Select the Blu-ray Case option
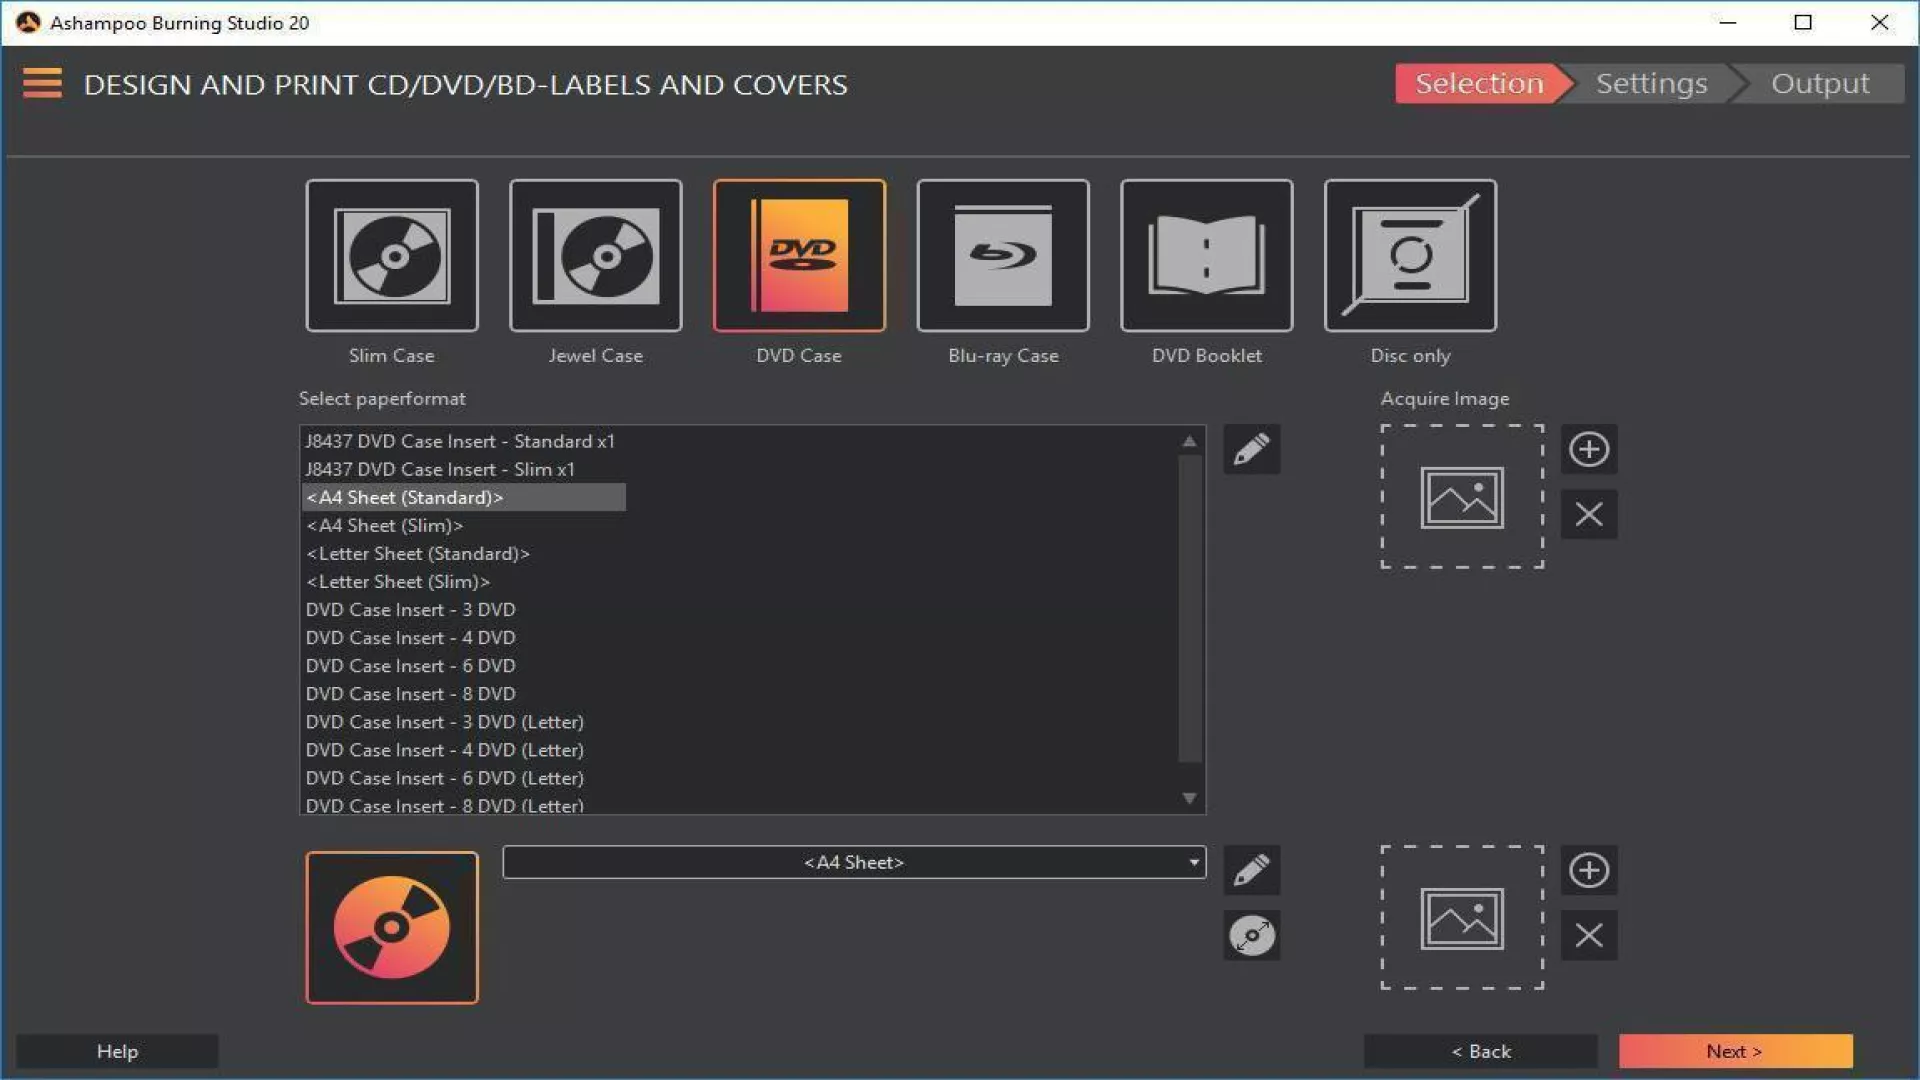The width and height of the screenshot is (1920, 1080). pyautogui.click(x=1002, y=256)
